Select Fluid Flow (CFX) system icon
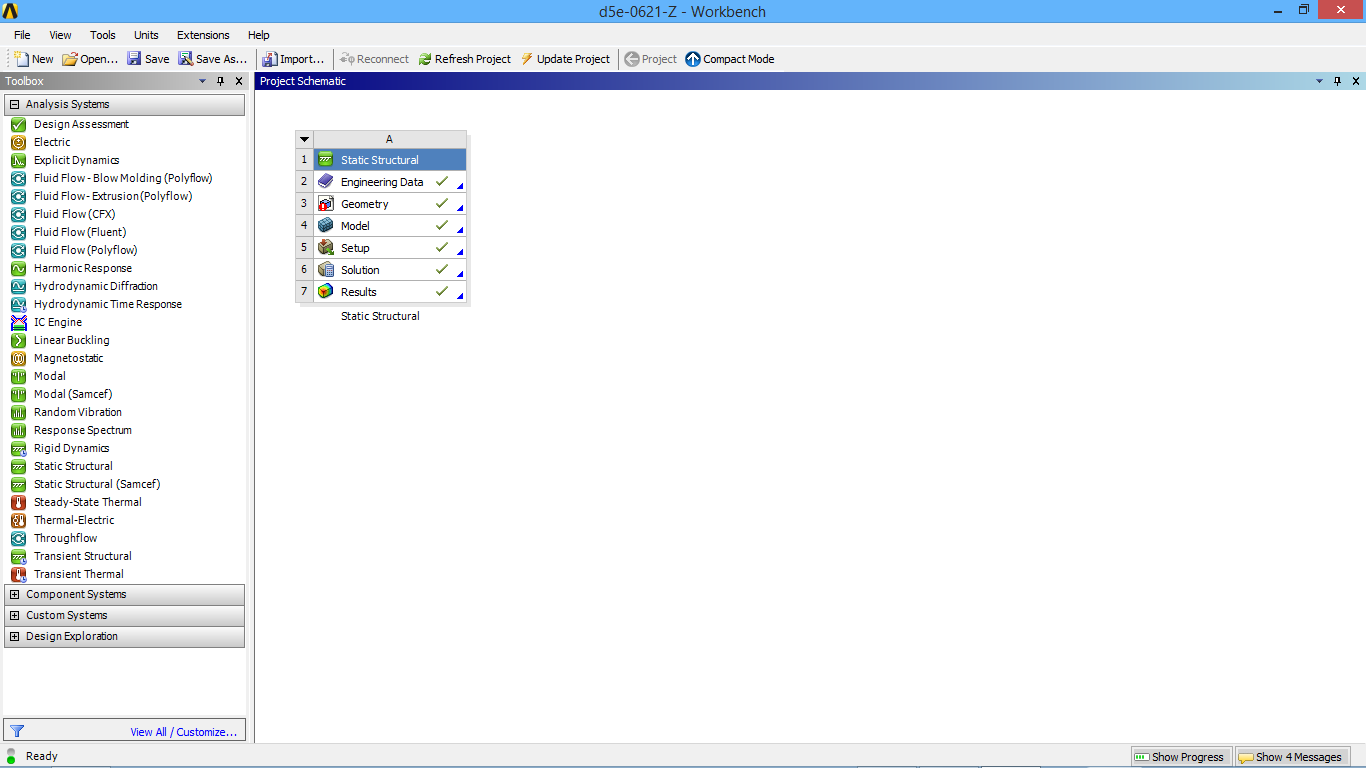The width and height of the screenshot is (1366, 768). click(x=18, y=214)
